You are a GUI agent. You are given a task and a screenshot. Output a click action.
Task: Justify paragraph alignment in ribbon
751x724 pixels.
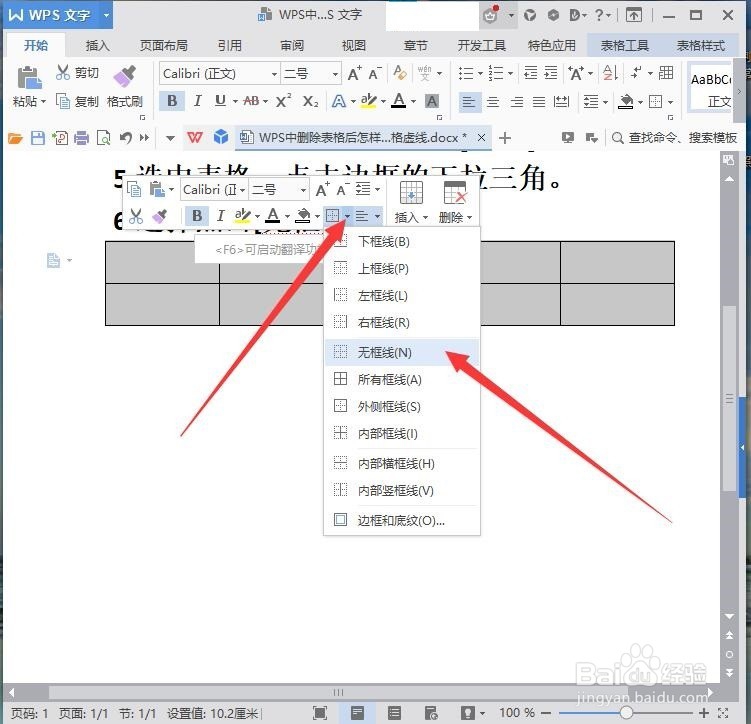click(539, 102)
